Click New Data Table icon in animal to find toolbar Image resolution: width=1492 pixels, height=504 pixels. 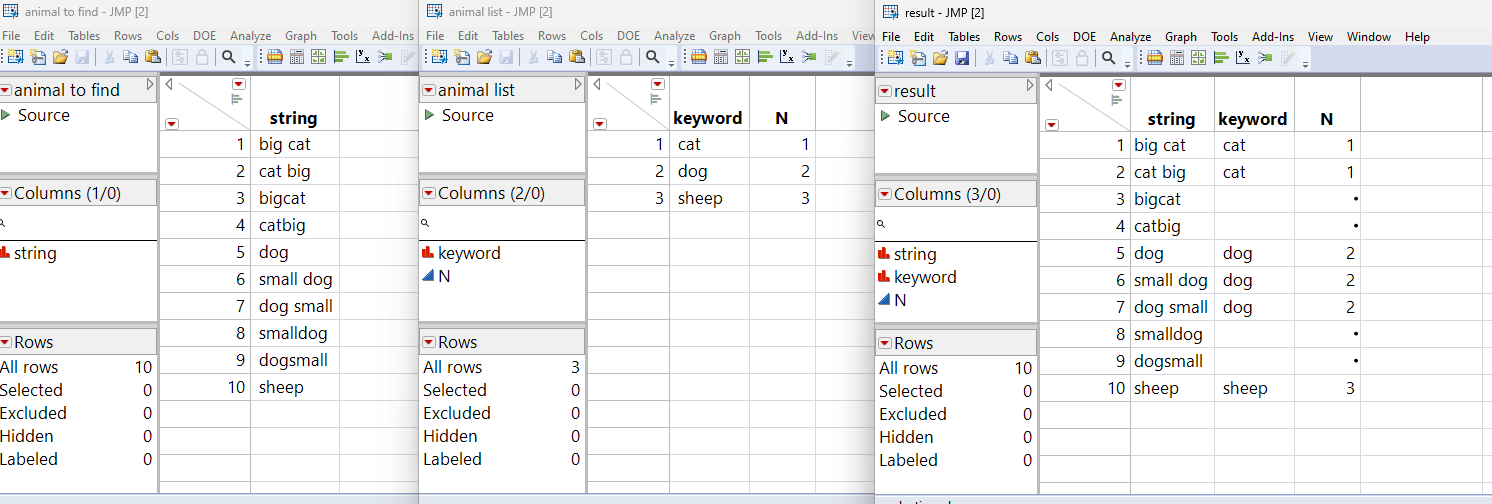[x=15, y=57]
